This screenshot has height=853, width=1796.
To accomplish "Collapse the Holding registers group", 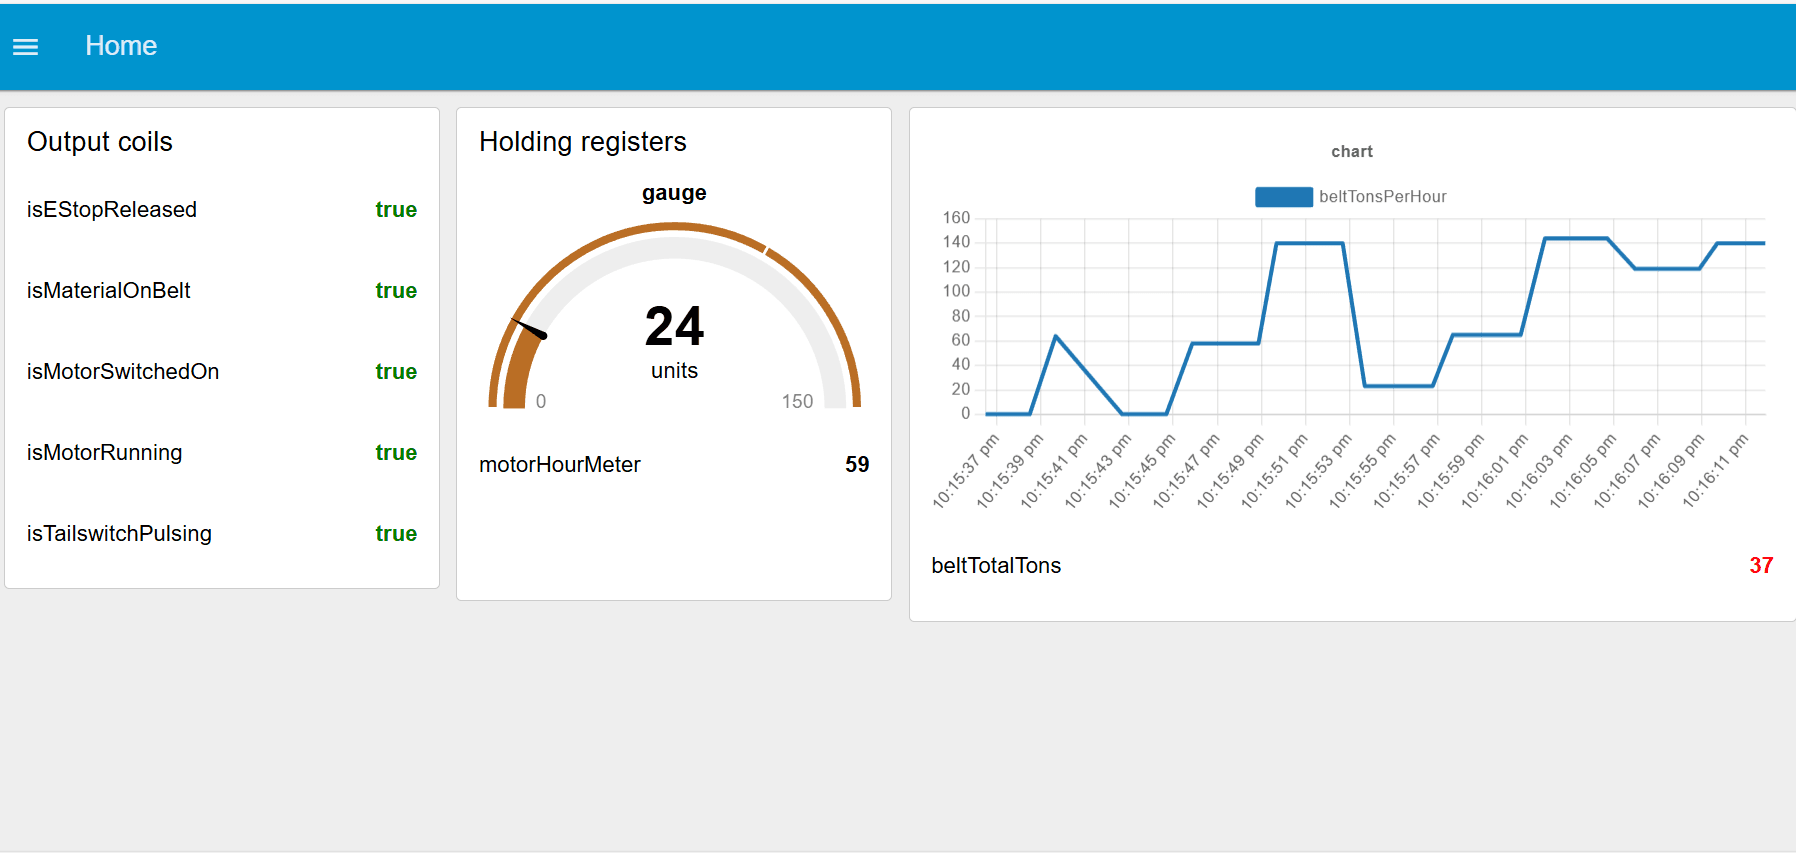I will 583,141.
